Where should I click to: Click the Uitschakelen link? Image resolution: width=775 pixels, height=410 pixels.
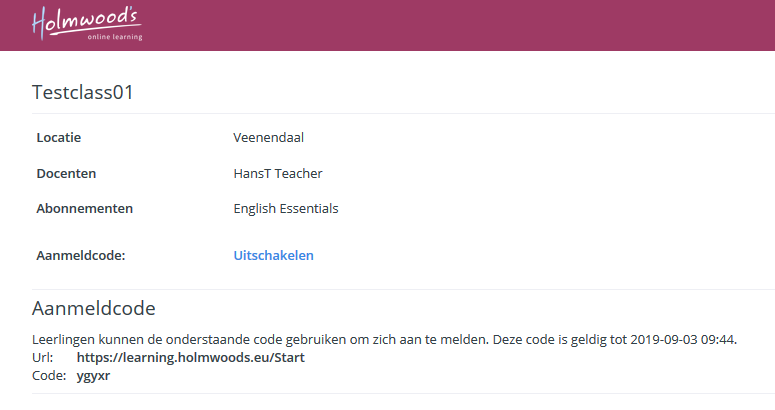coord(273,255)
